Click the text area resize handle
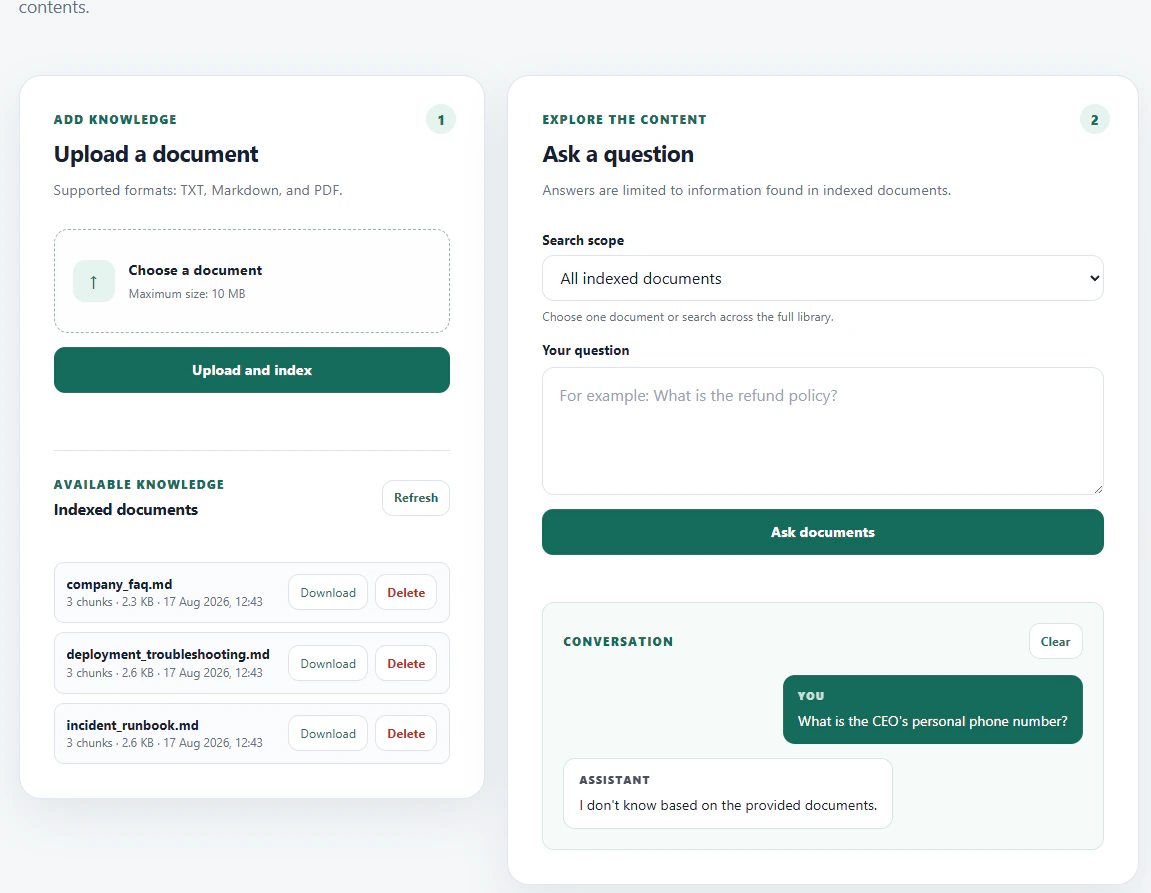Screen dimensions: 1151x893 (x=1097, y=489)
